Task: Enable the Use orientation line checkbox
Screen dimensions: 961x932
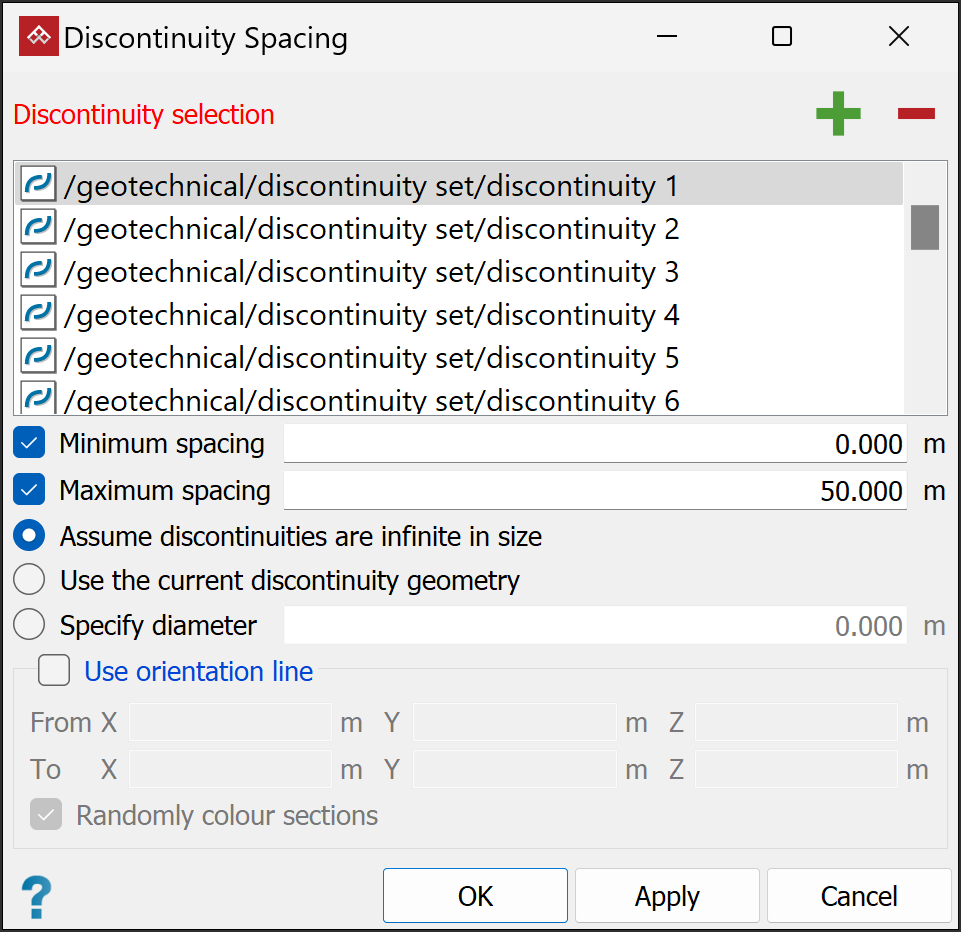Action: pos(54,671)
